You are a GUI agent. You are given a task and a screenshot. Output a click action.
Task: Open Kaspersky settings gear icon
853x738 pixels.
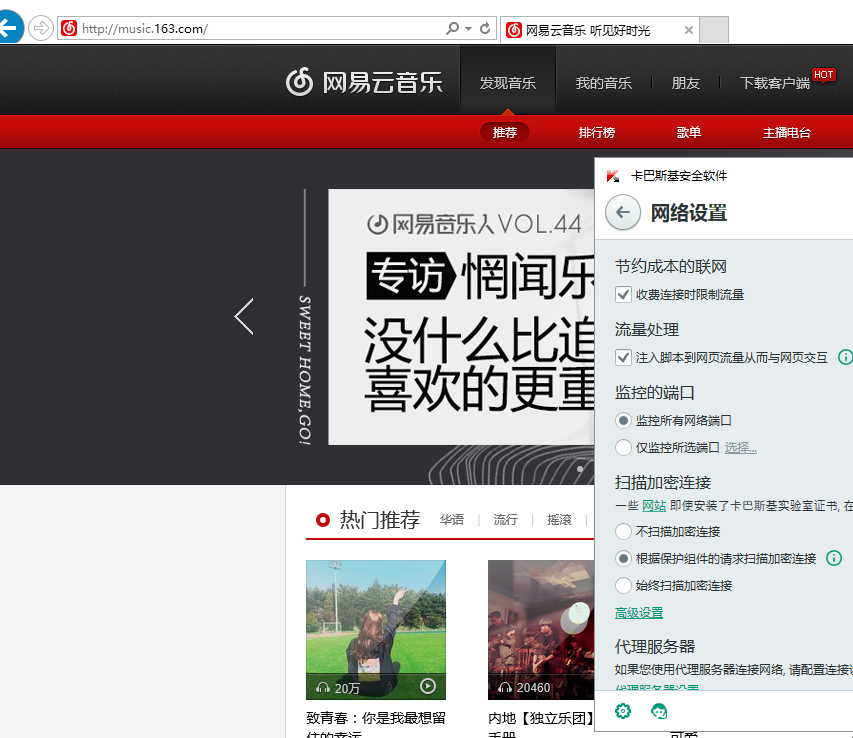pyautogui.click(x=623, y=711)
